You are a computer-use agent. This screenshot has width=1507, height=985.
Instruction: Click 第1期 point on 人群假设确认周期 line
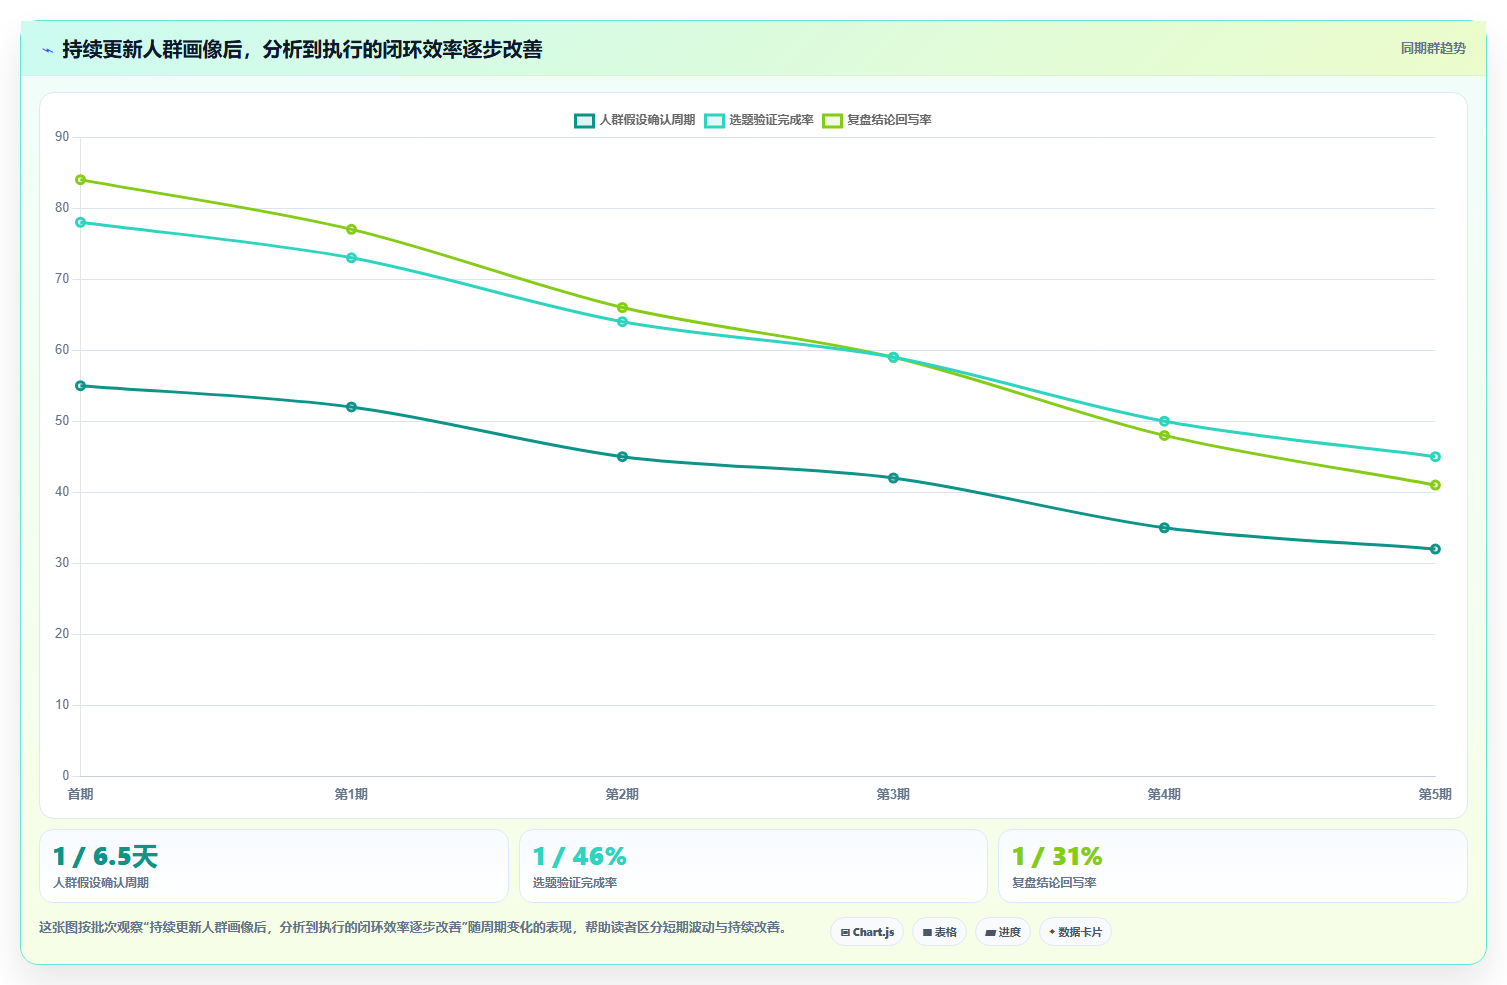[351, 407]
